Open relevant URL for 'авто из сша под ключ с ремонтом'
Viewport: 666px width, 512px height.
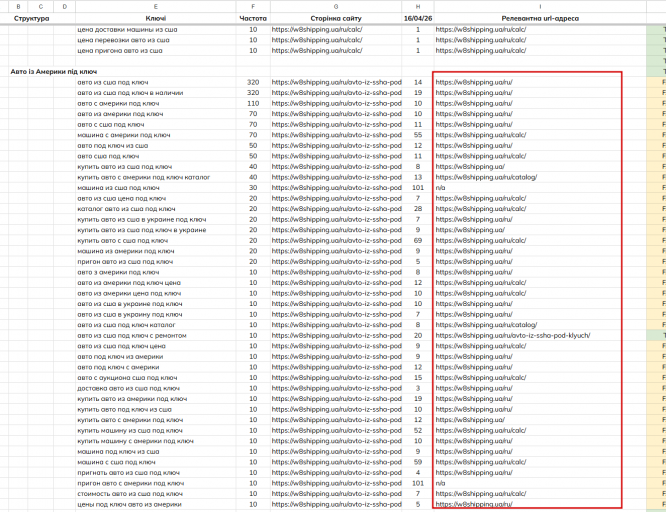513,335
